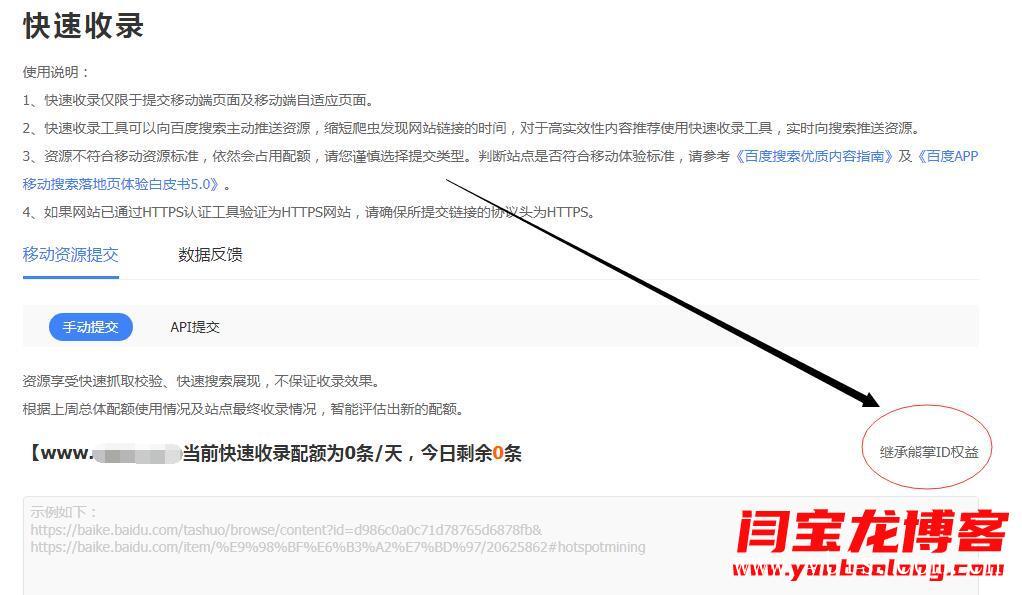Click the www.yanbaolong.com watermark URL

point(868,569)
